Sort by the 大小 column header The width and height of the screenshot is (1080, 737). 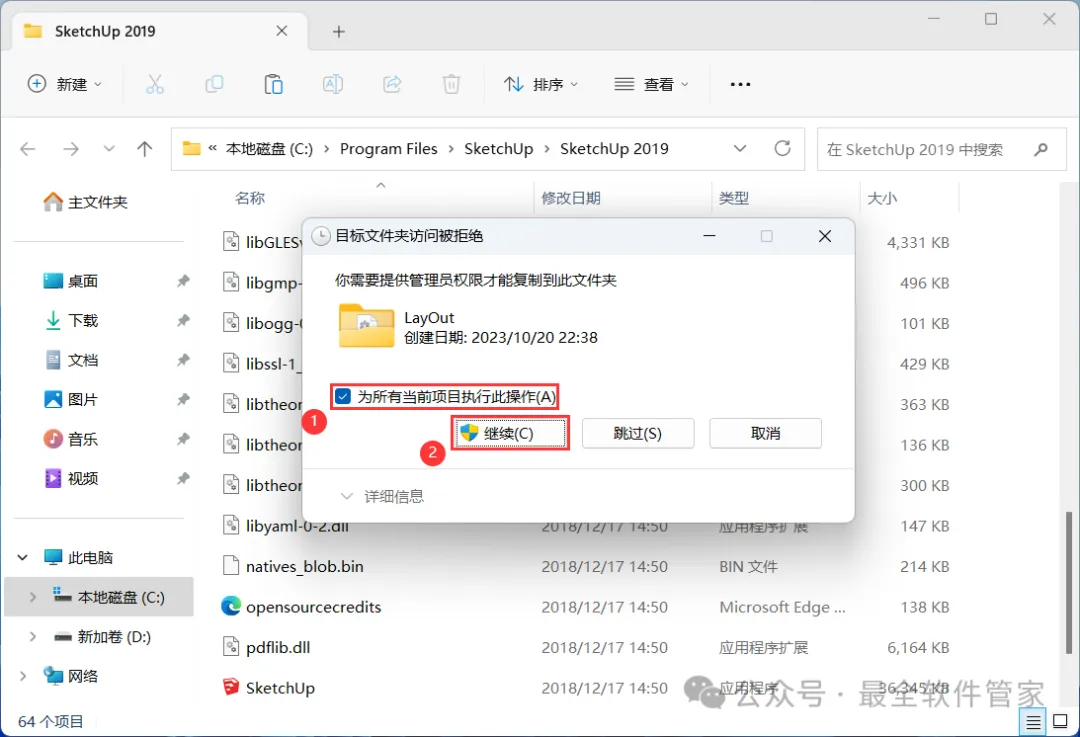tap(882, 198)
